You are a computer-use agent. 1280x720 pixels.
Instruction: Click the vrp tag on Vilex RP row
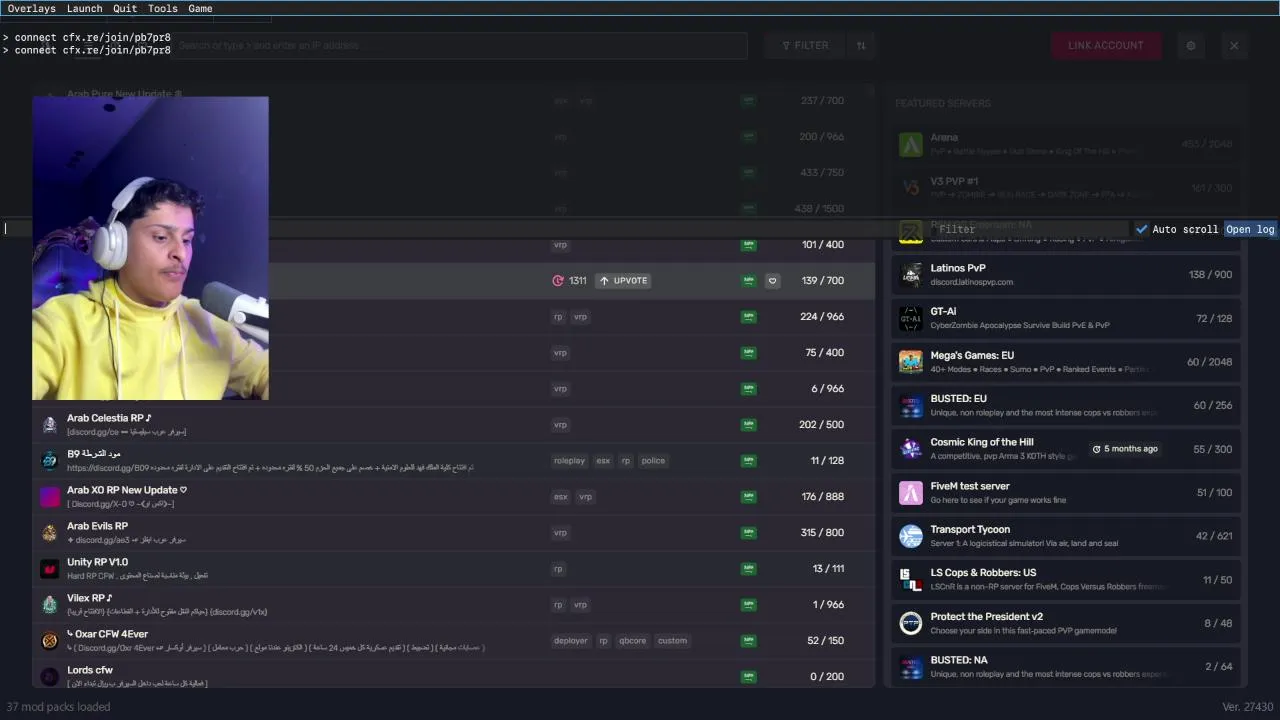[580, 605]
